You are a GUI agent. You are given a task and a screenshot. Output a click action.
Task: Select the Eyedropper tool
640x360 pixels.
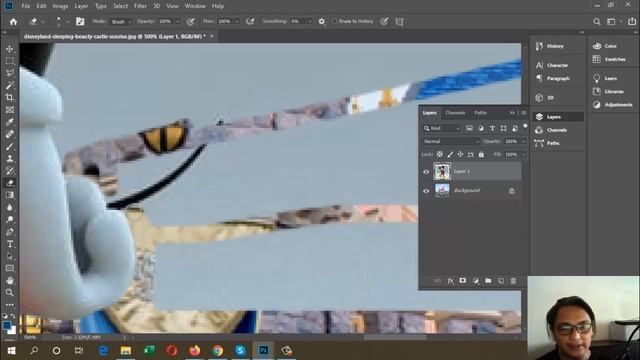[10, 122]
